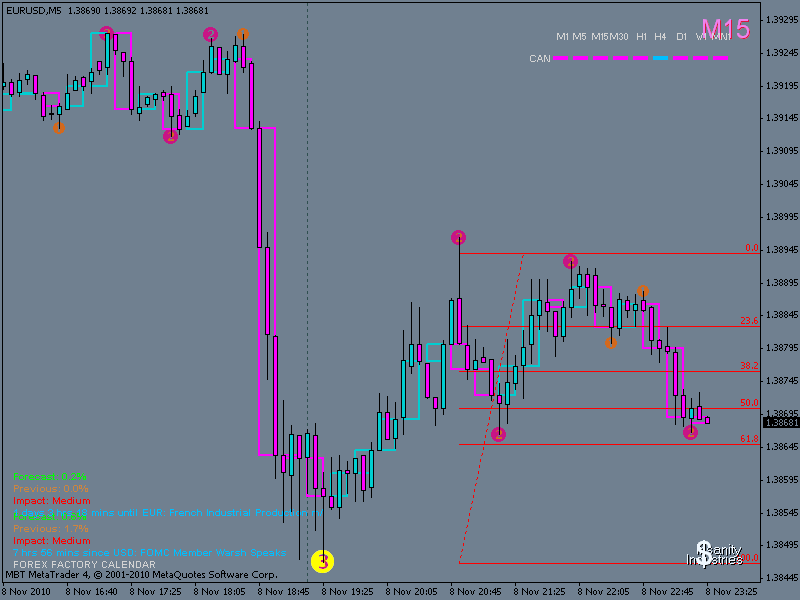Click the large pink M15 indicator label
Image resolution: width=800 pixels, height=600 pixels.
pyautogui.click(x=726, y=29)
